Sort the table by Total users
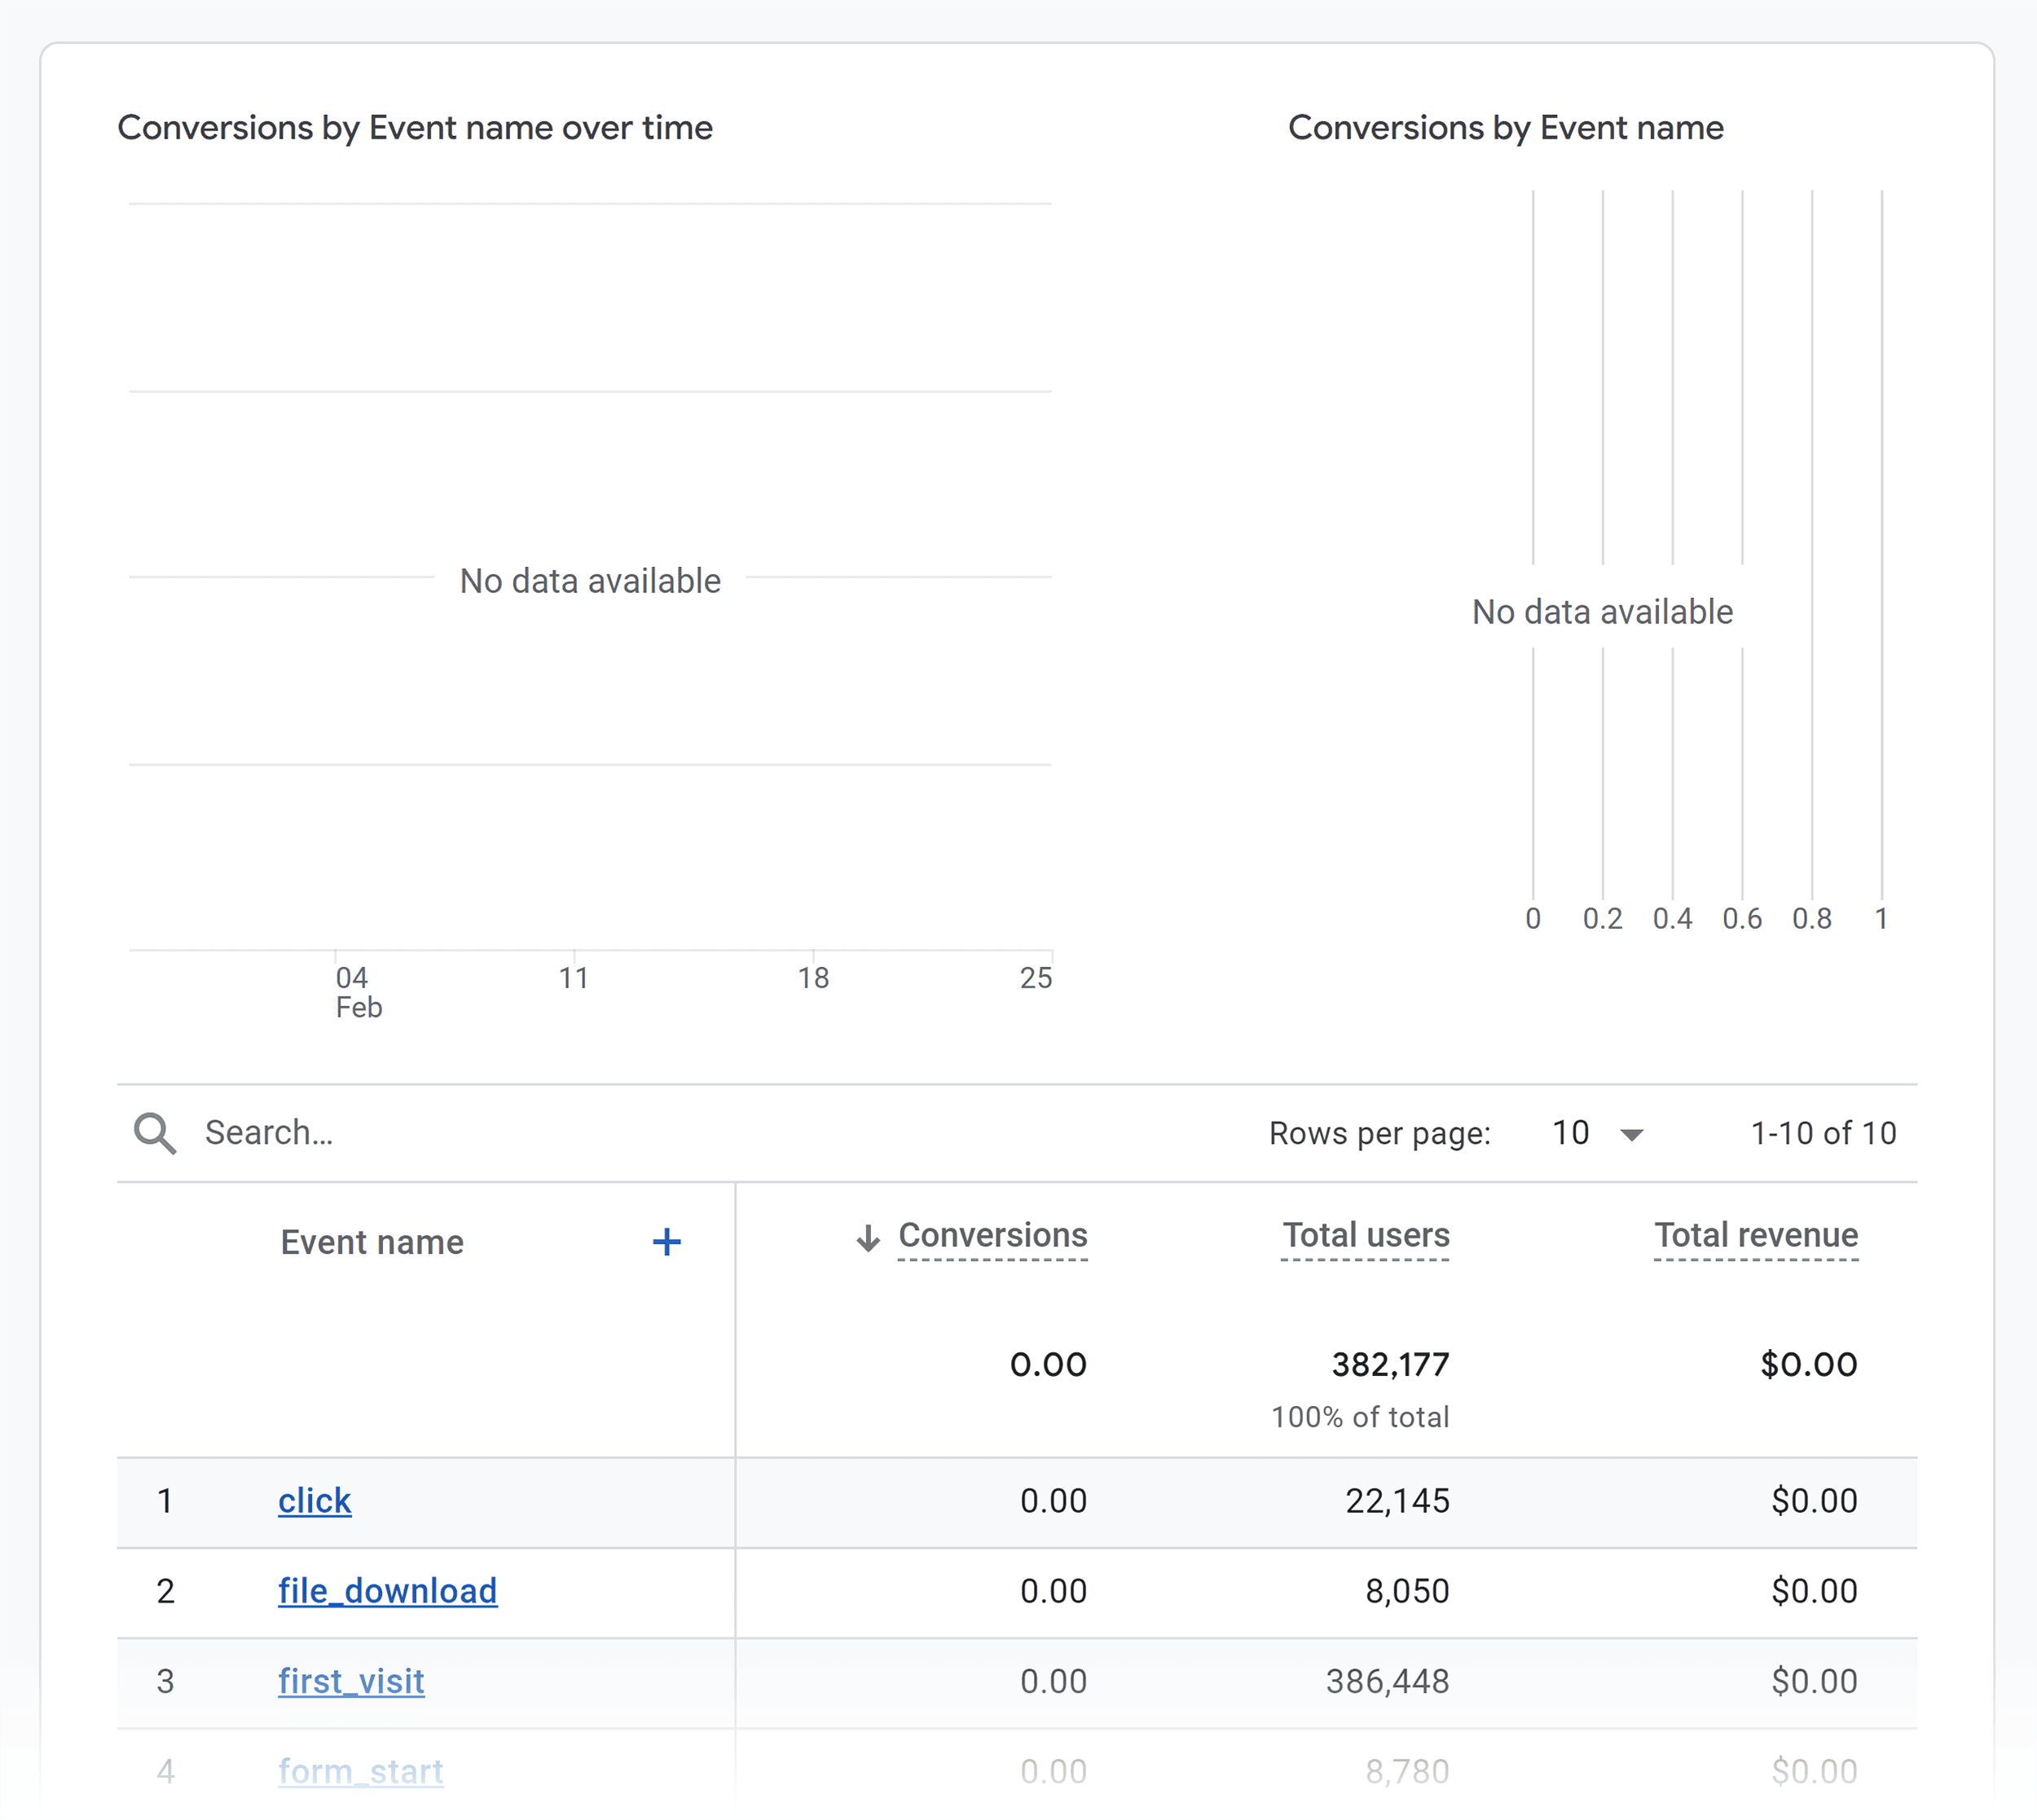Viewport: 2037px width, 1820px height. 1365,1236
